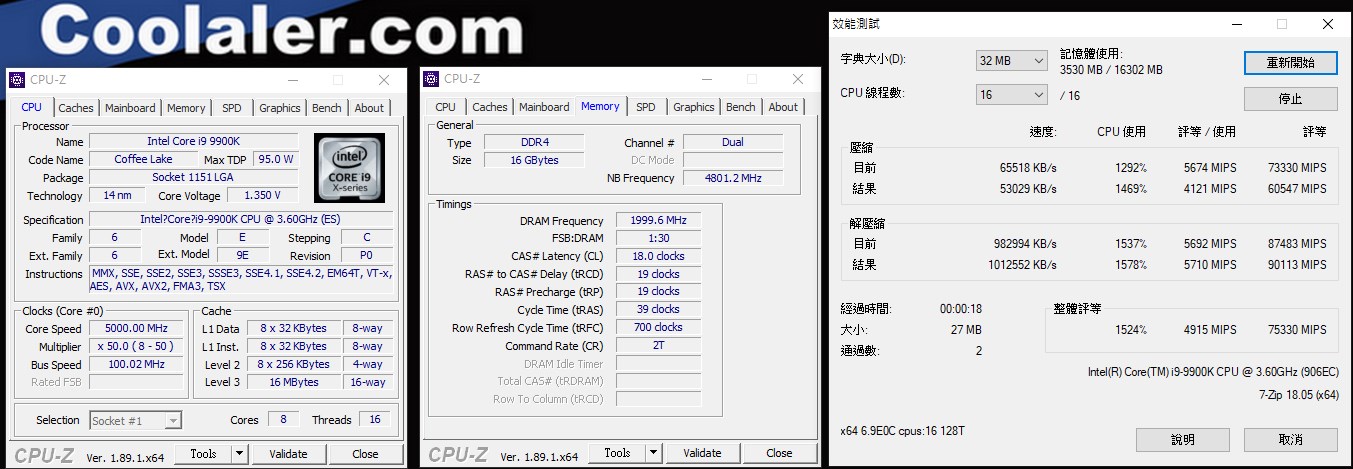Image resolution: width=1353 pixels, height=469 pixels.
Task: Click the NB Frequency 4801.2 MHz value
Action: [x=733, y=178]
